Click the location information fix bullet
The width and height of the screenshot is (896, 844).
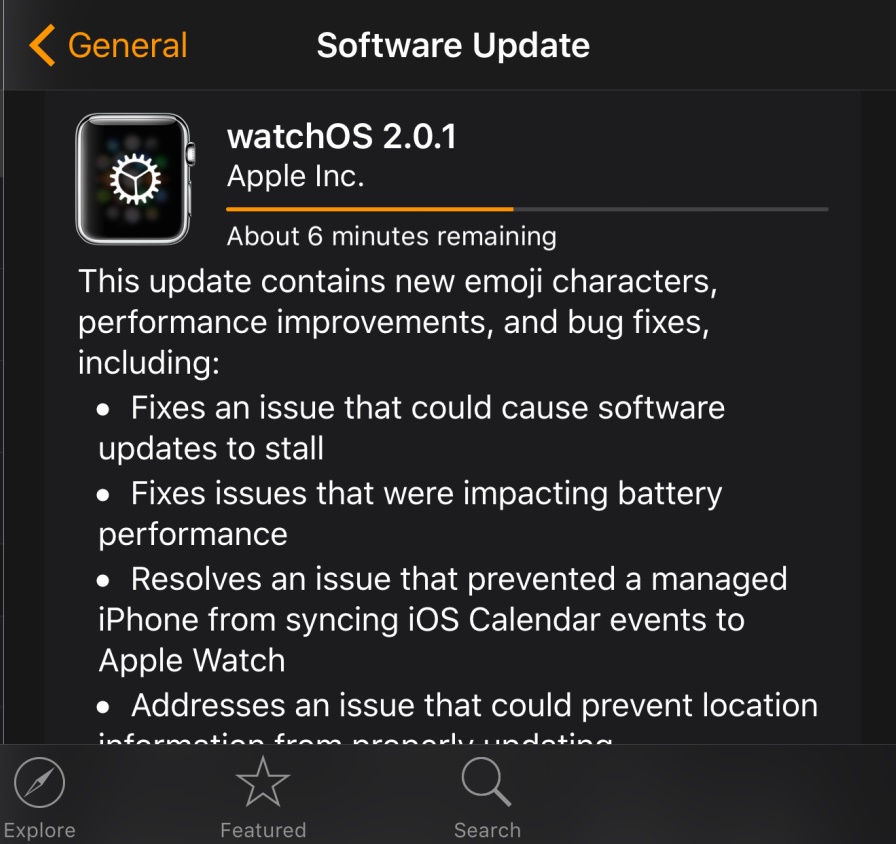457,717
